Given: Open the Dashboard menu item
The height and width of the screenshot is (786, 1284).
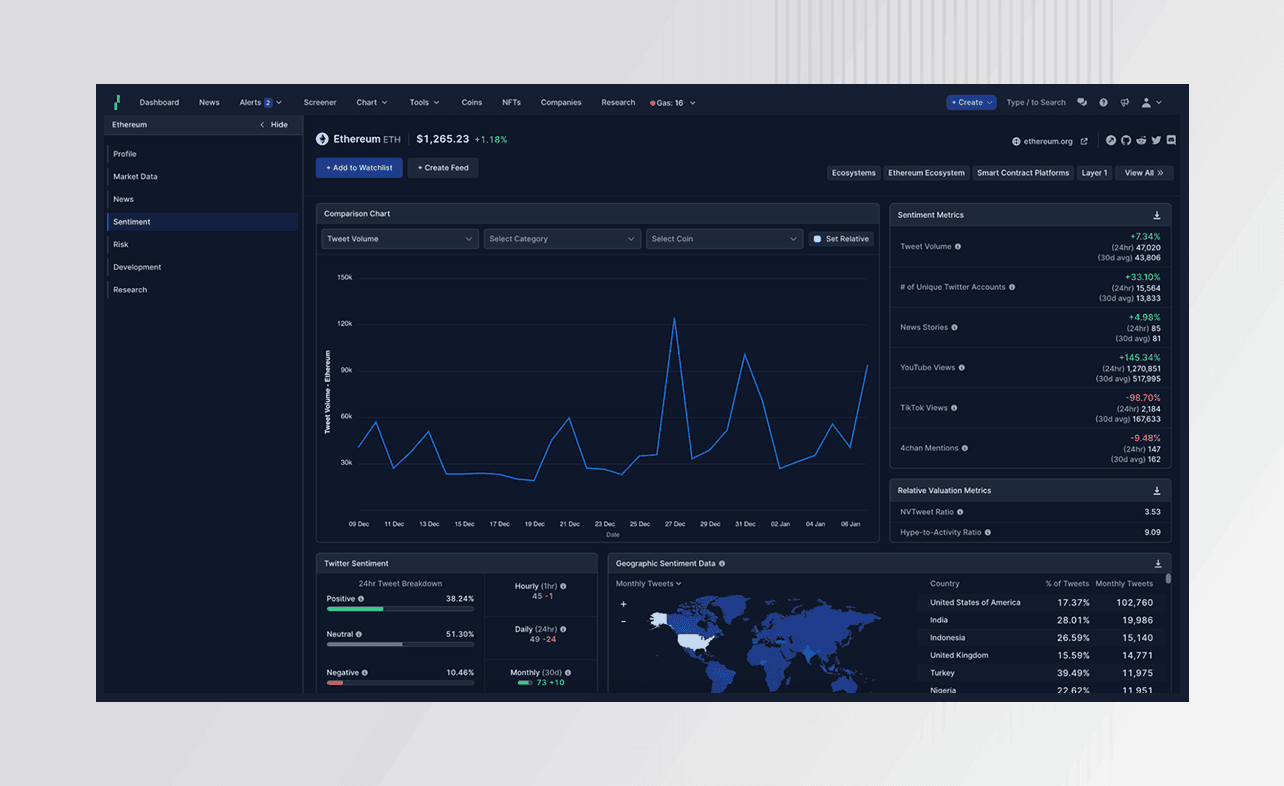Looking at the screenshot, I should coord(159,102).
